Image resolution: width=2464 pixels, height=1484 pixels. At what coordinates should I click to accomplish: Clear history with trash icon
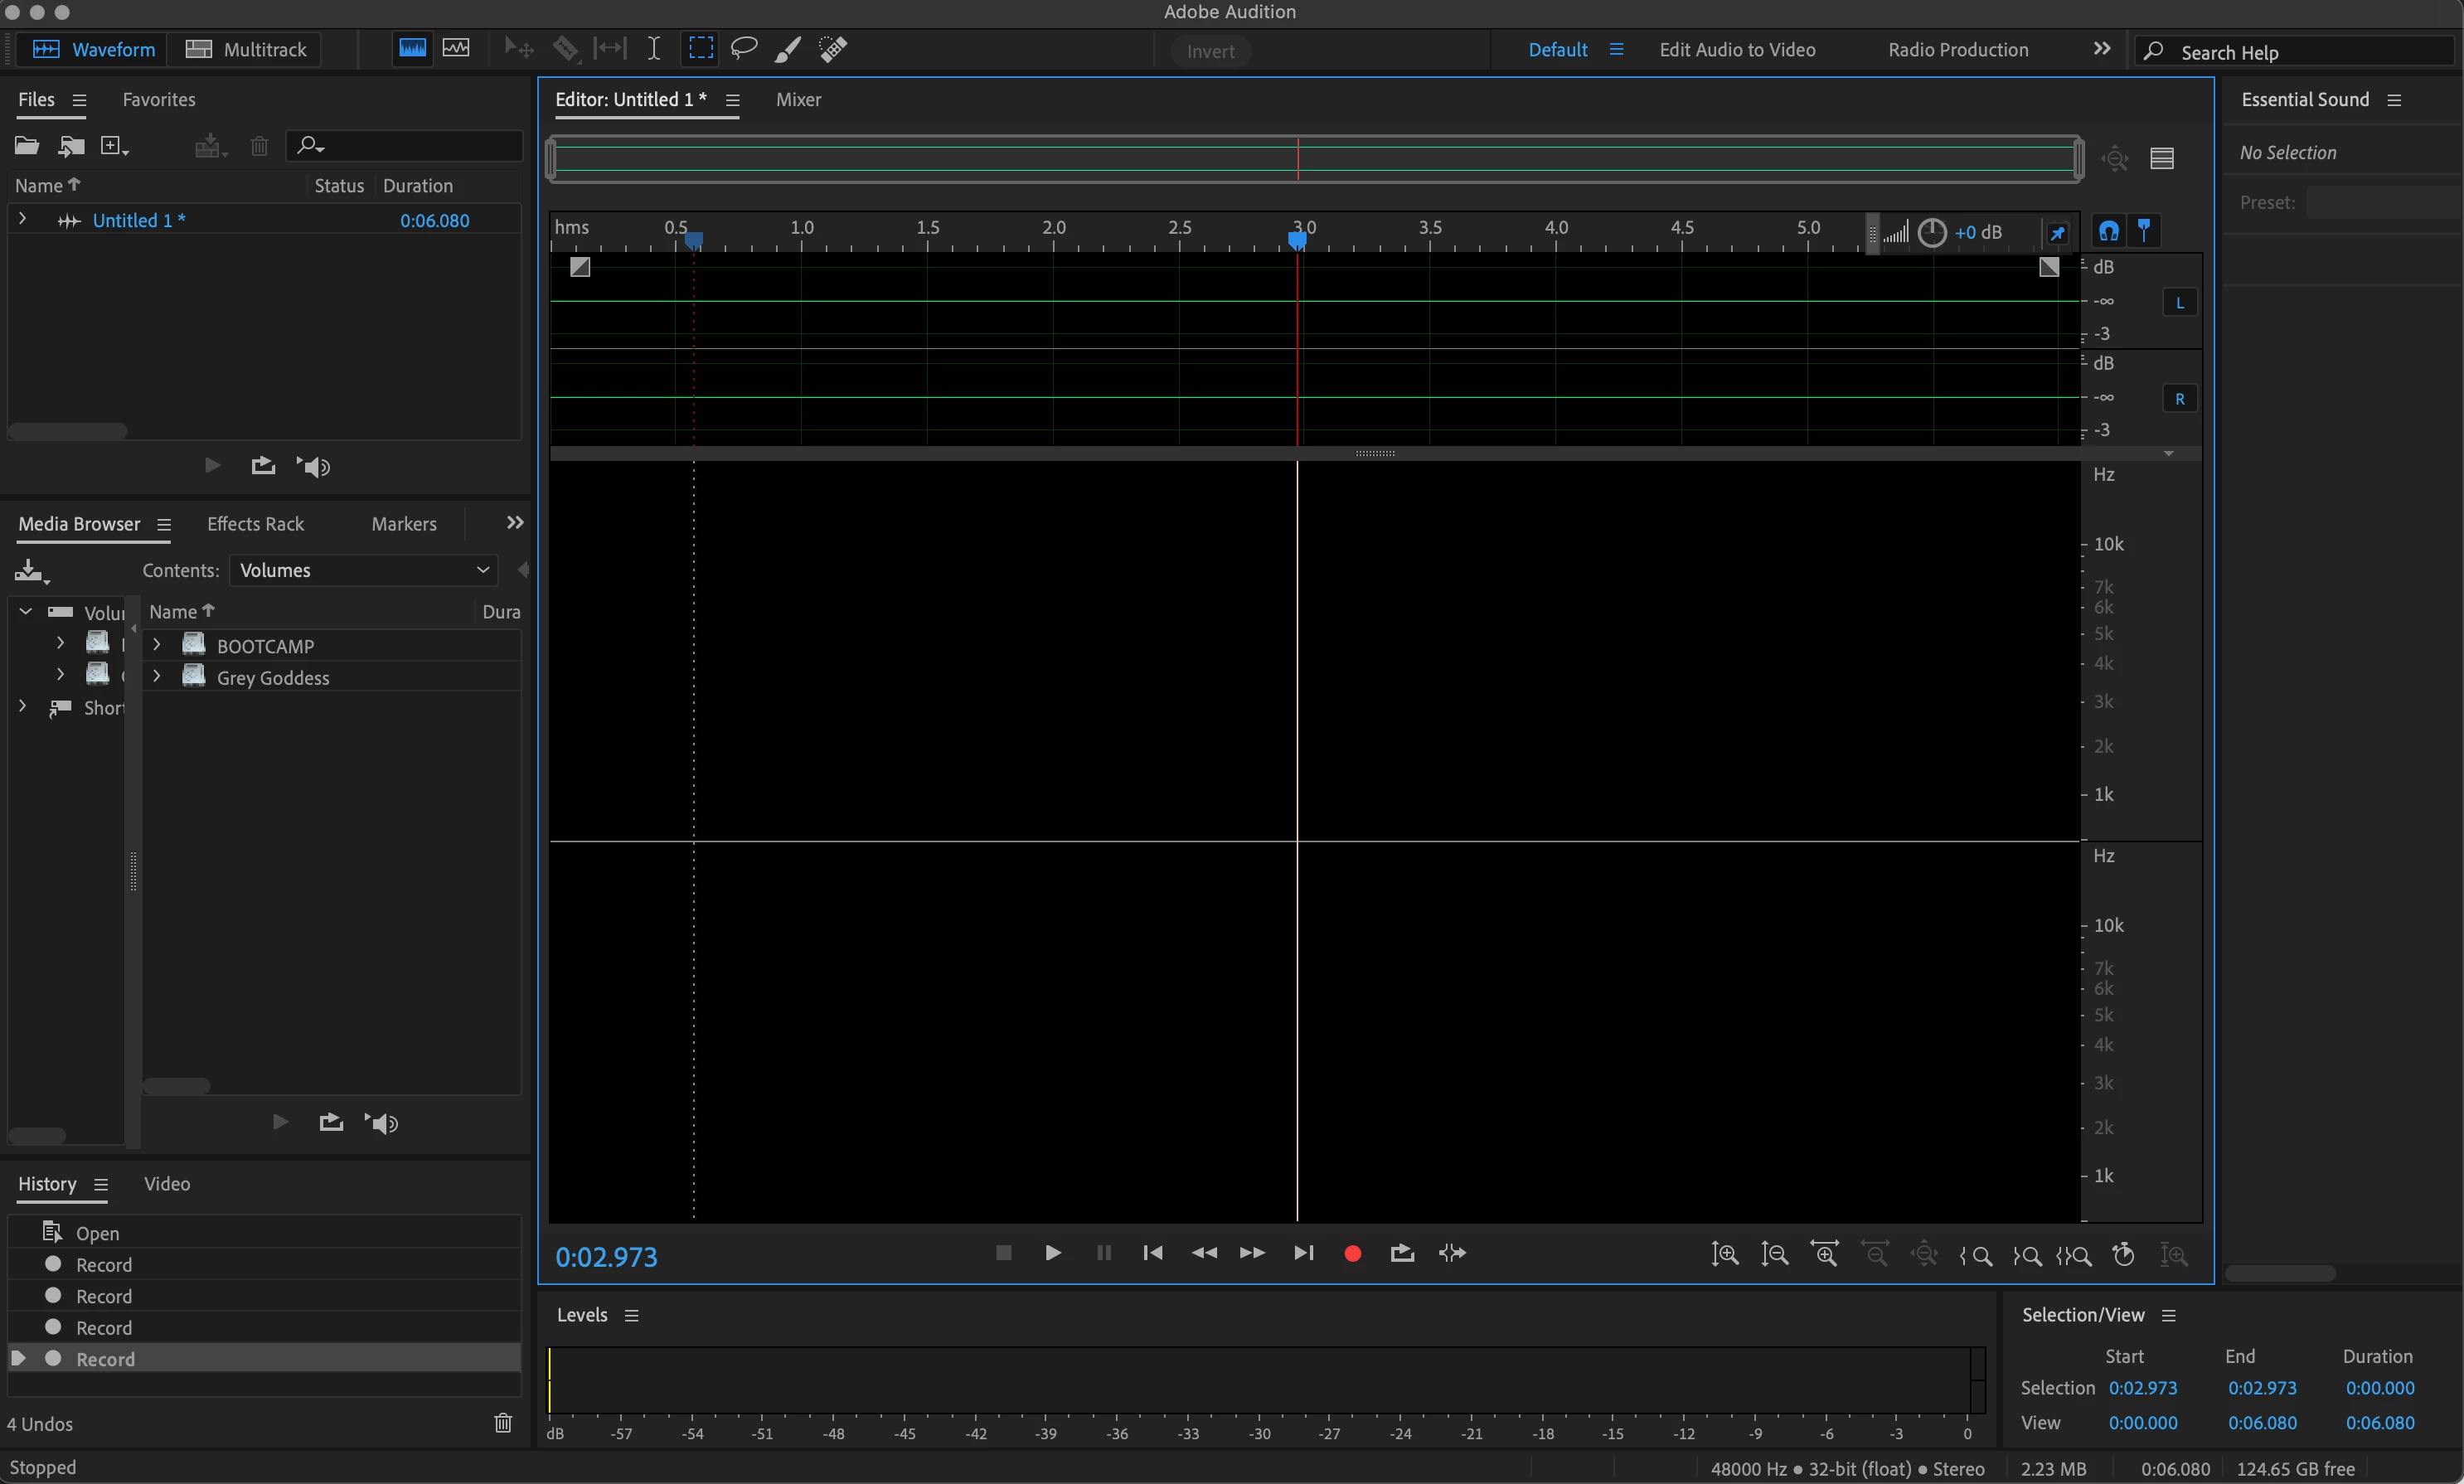[503, 1423]
